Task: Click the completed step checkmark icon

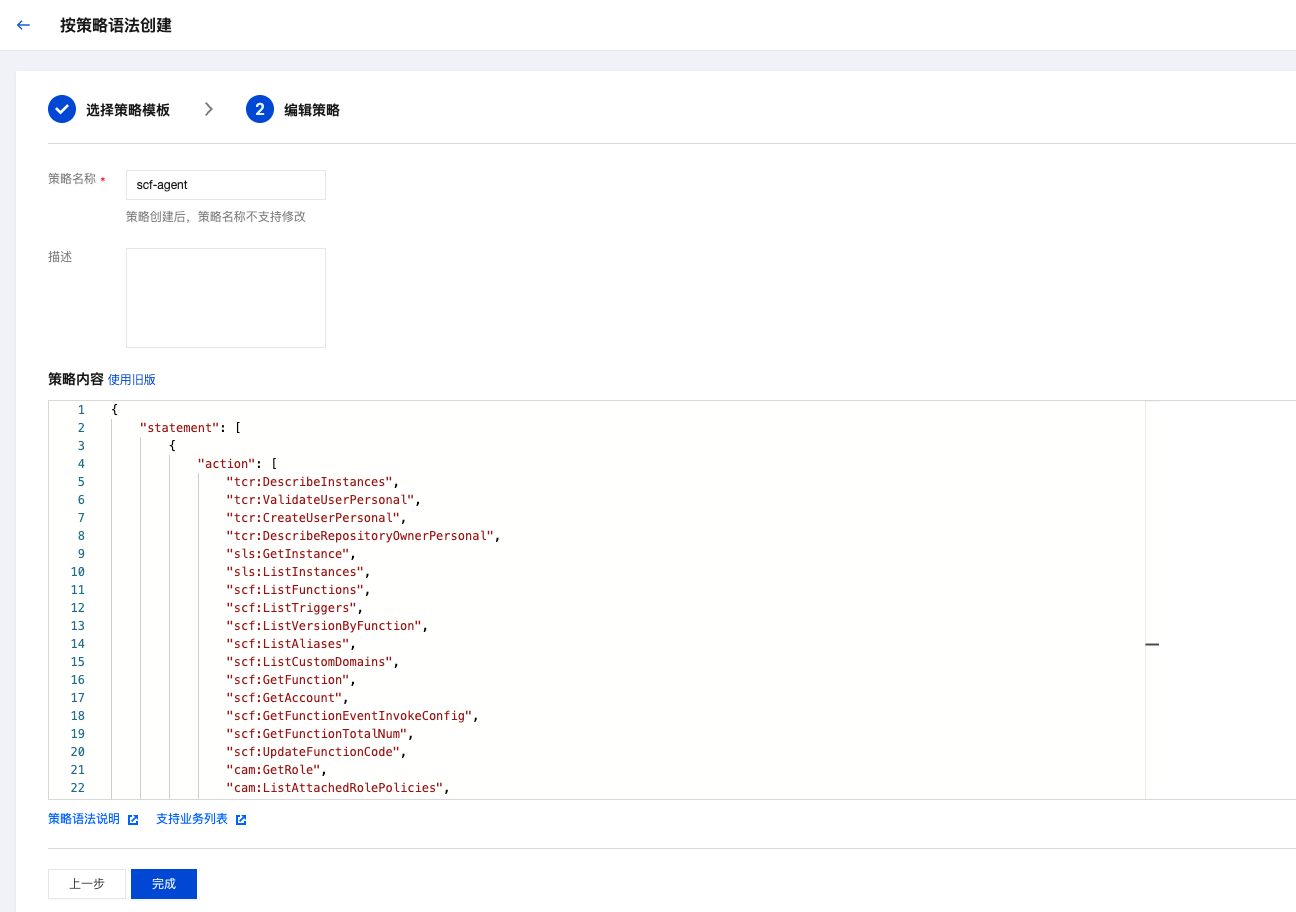Action: [x=62, y=109]
